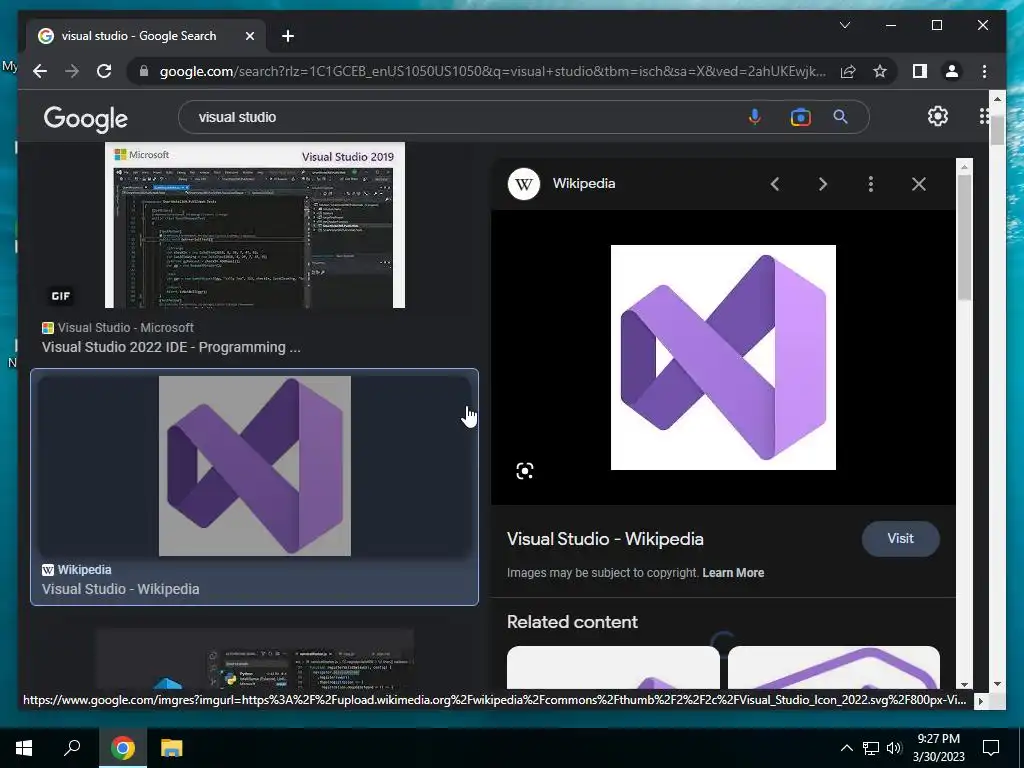This screenshot has height=768, width=1024.
Task: Search by image with Google Lens
Action: [800, 117]
